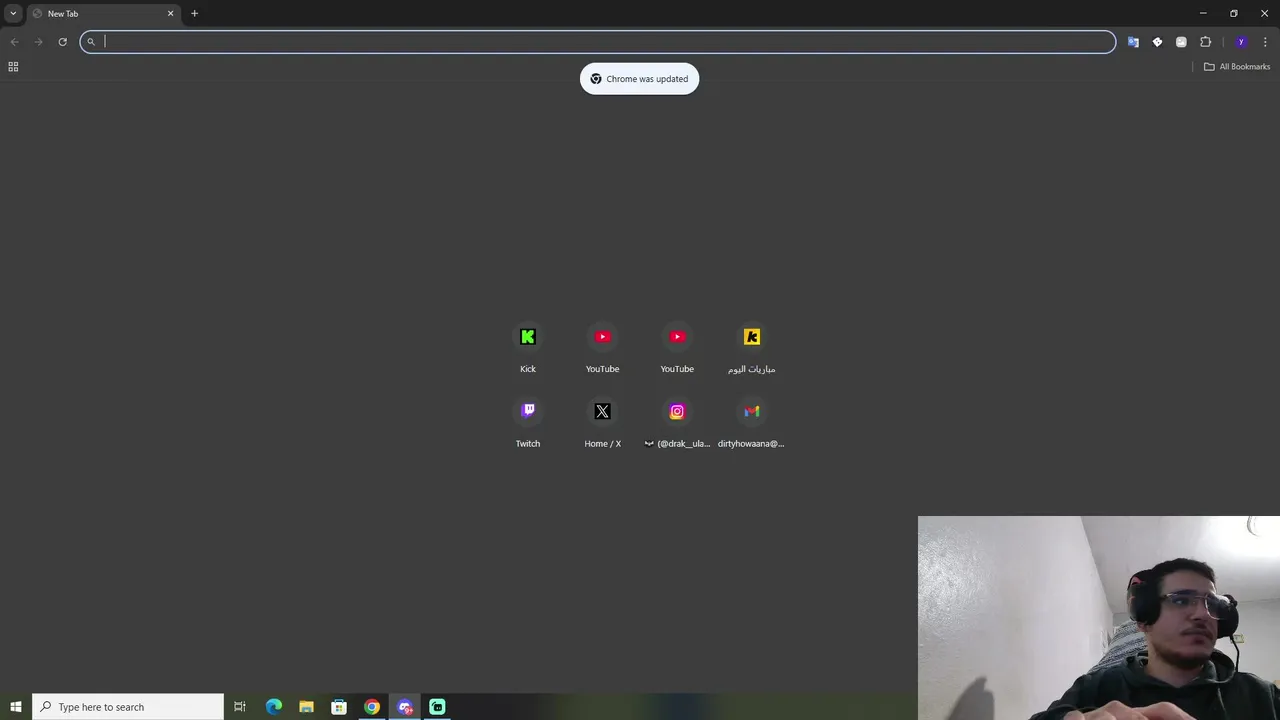Open the Windows Start menu
This screenshot has height=720, width=1280.
16,707
